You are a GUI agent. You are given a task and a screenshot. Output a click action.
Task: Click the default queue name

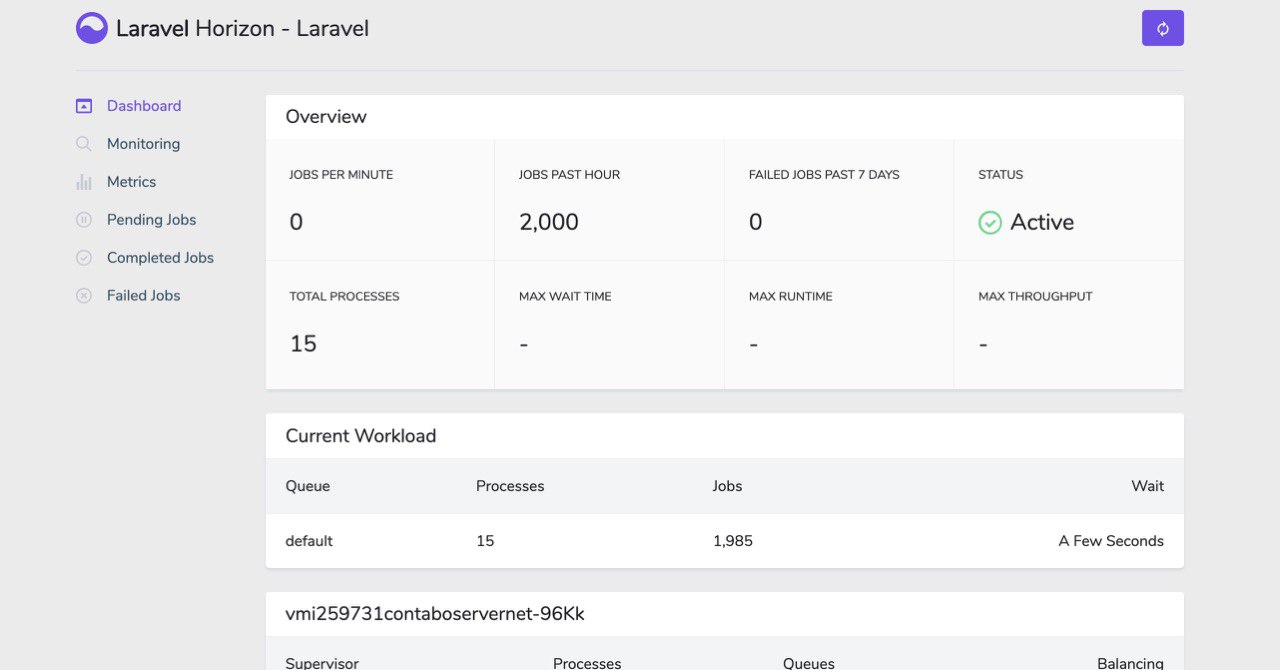pyautogui.click(x=309, y=541)
